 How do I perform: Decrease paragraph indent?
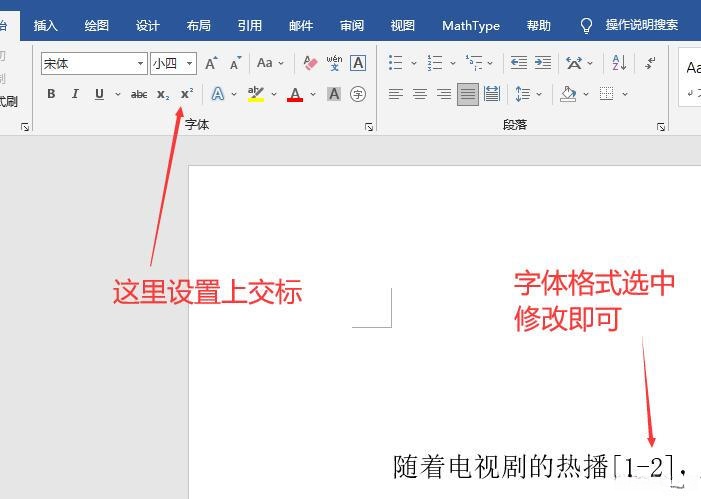[519, 63]
